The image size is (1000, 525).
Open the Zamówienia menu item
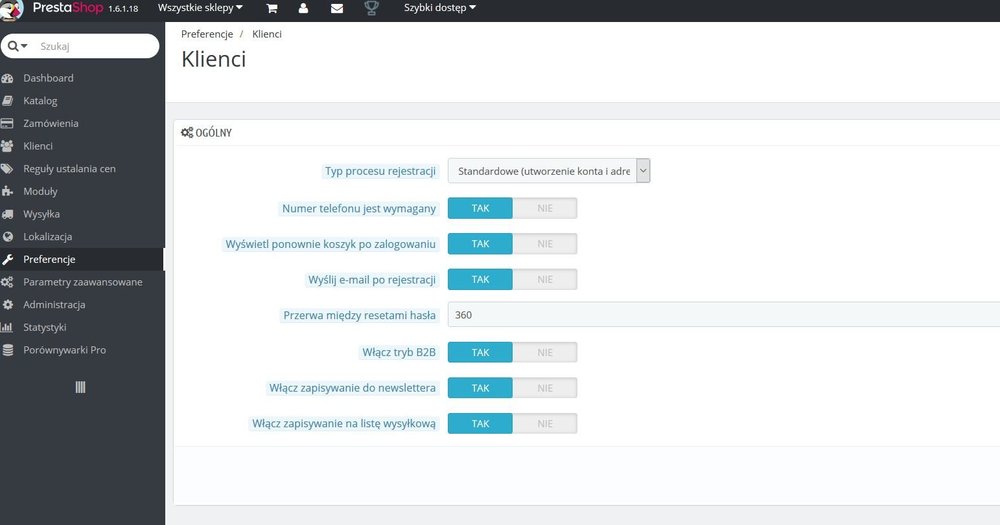[51, 123]
